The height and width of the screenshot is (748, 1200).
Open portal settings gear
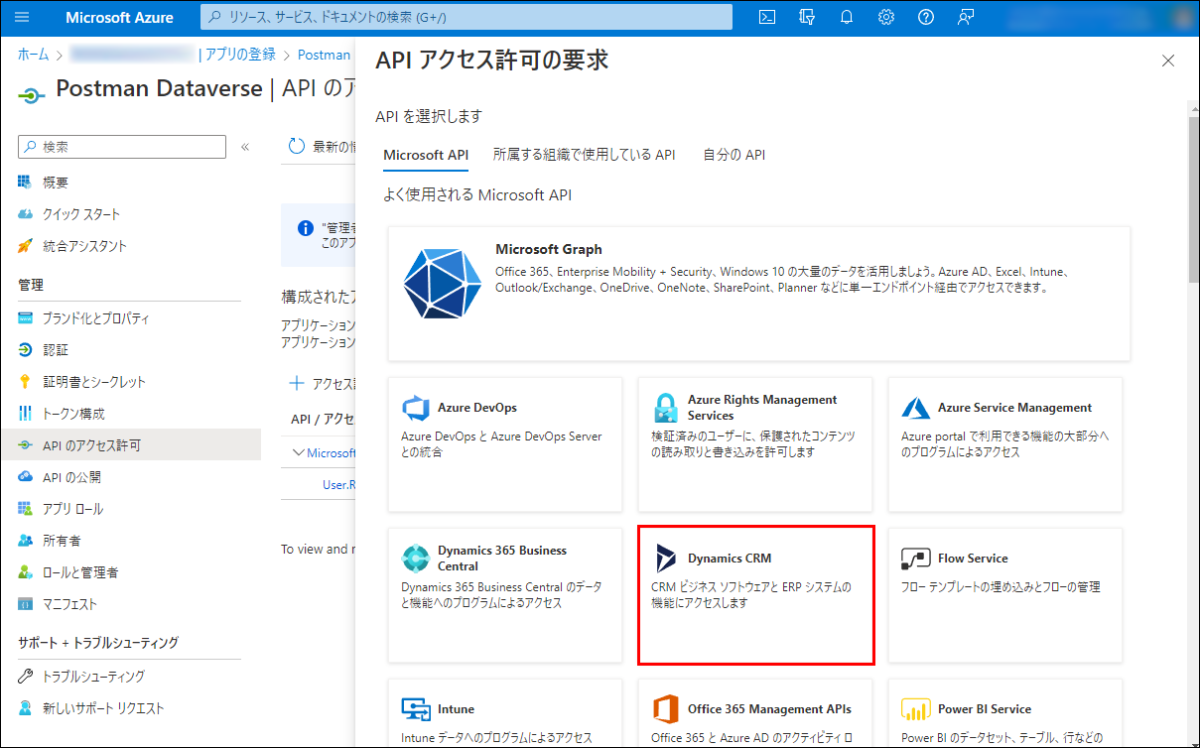pyautogui.click(x=886, y=17)
